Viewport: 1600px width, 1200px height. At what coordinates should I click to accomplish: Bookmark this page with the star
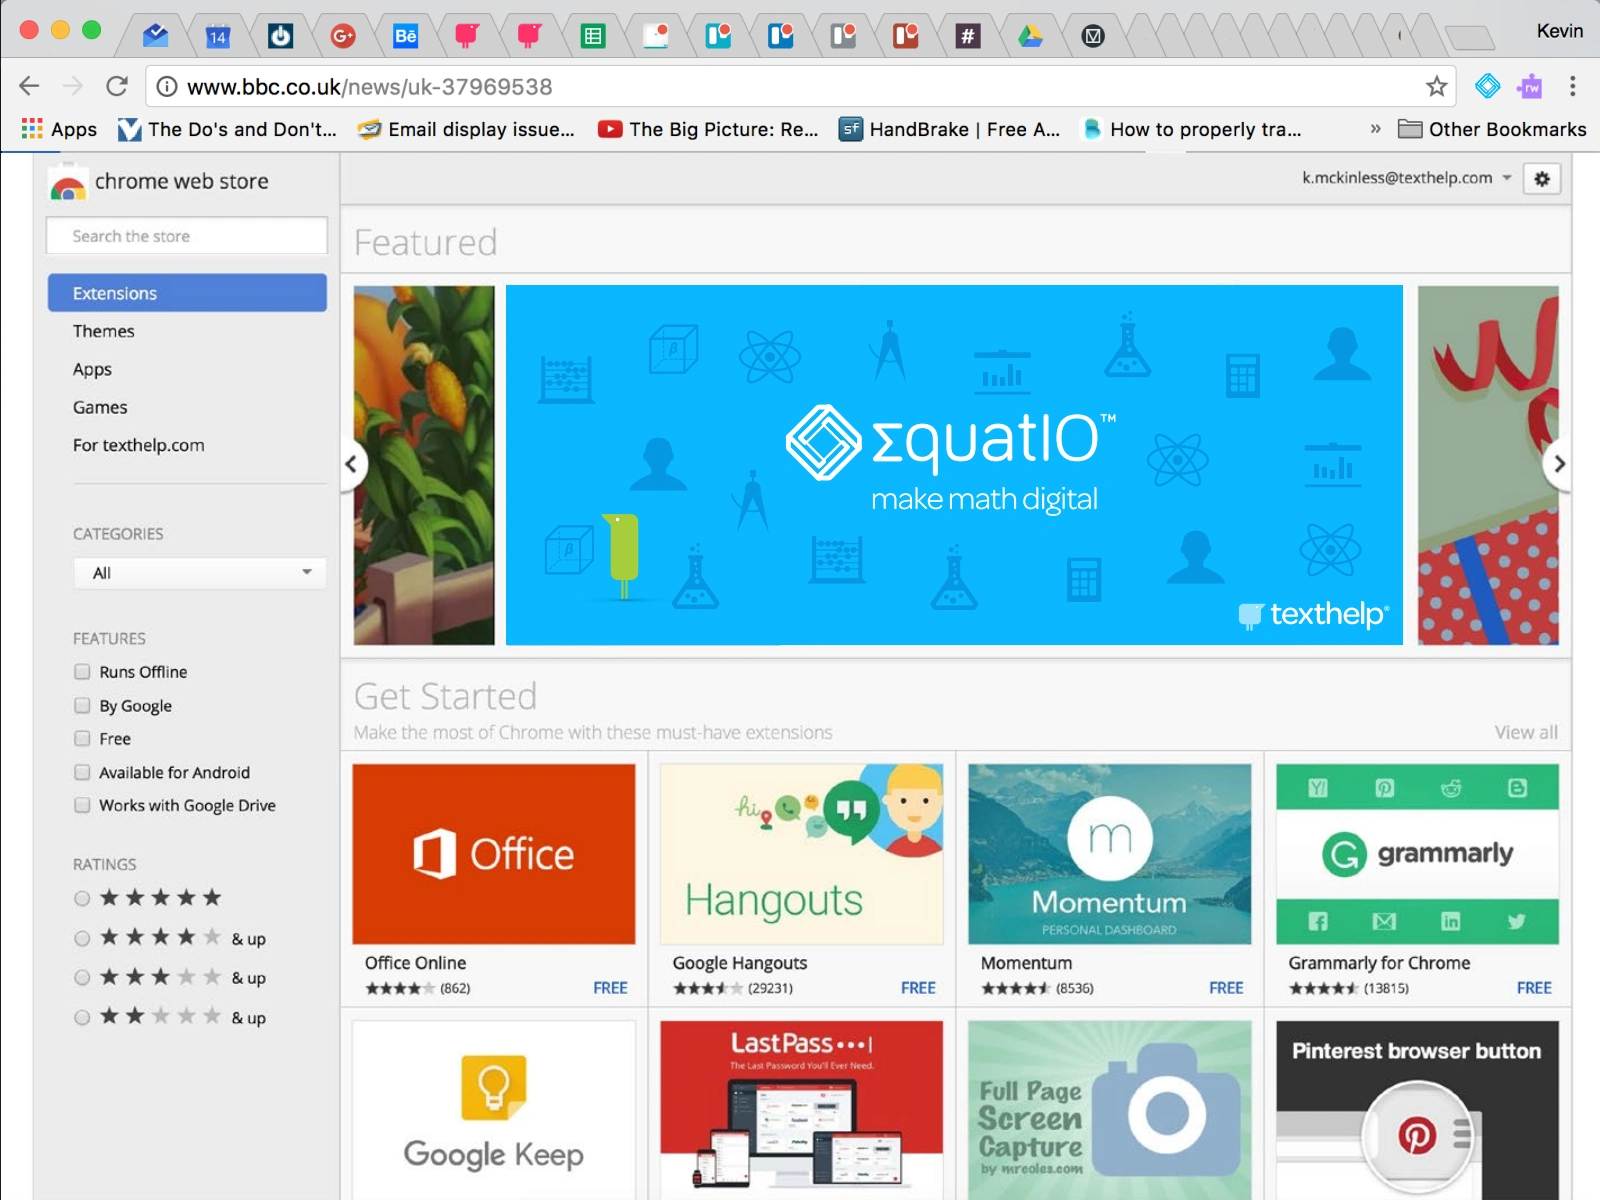[1436, 87]
